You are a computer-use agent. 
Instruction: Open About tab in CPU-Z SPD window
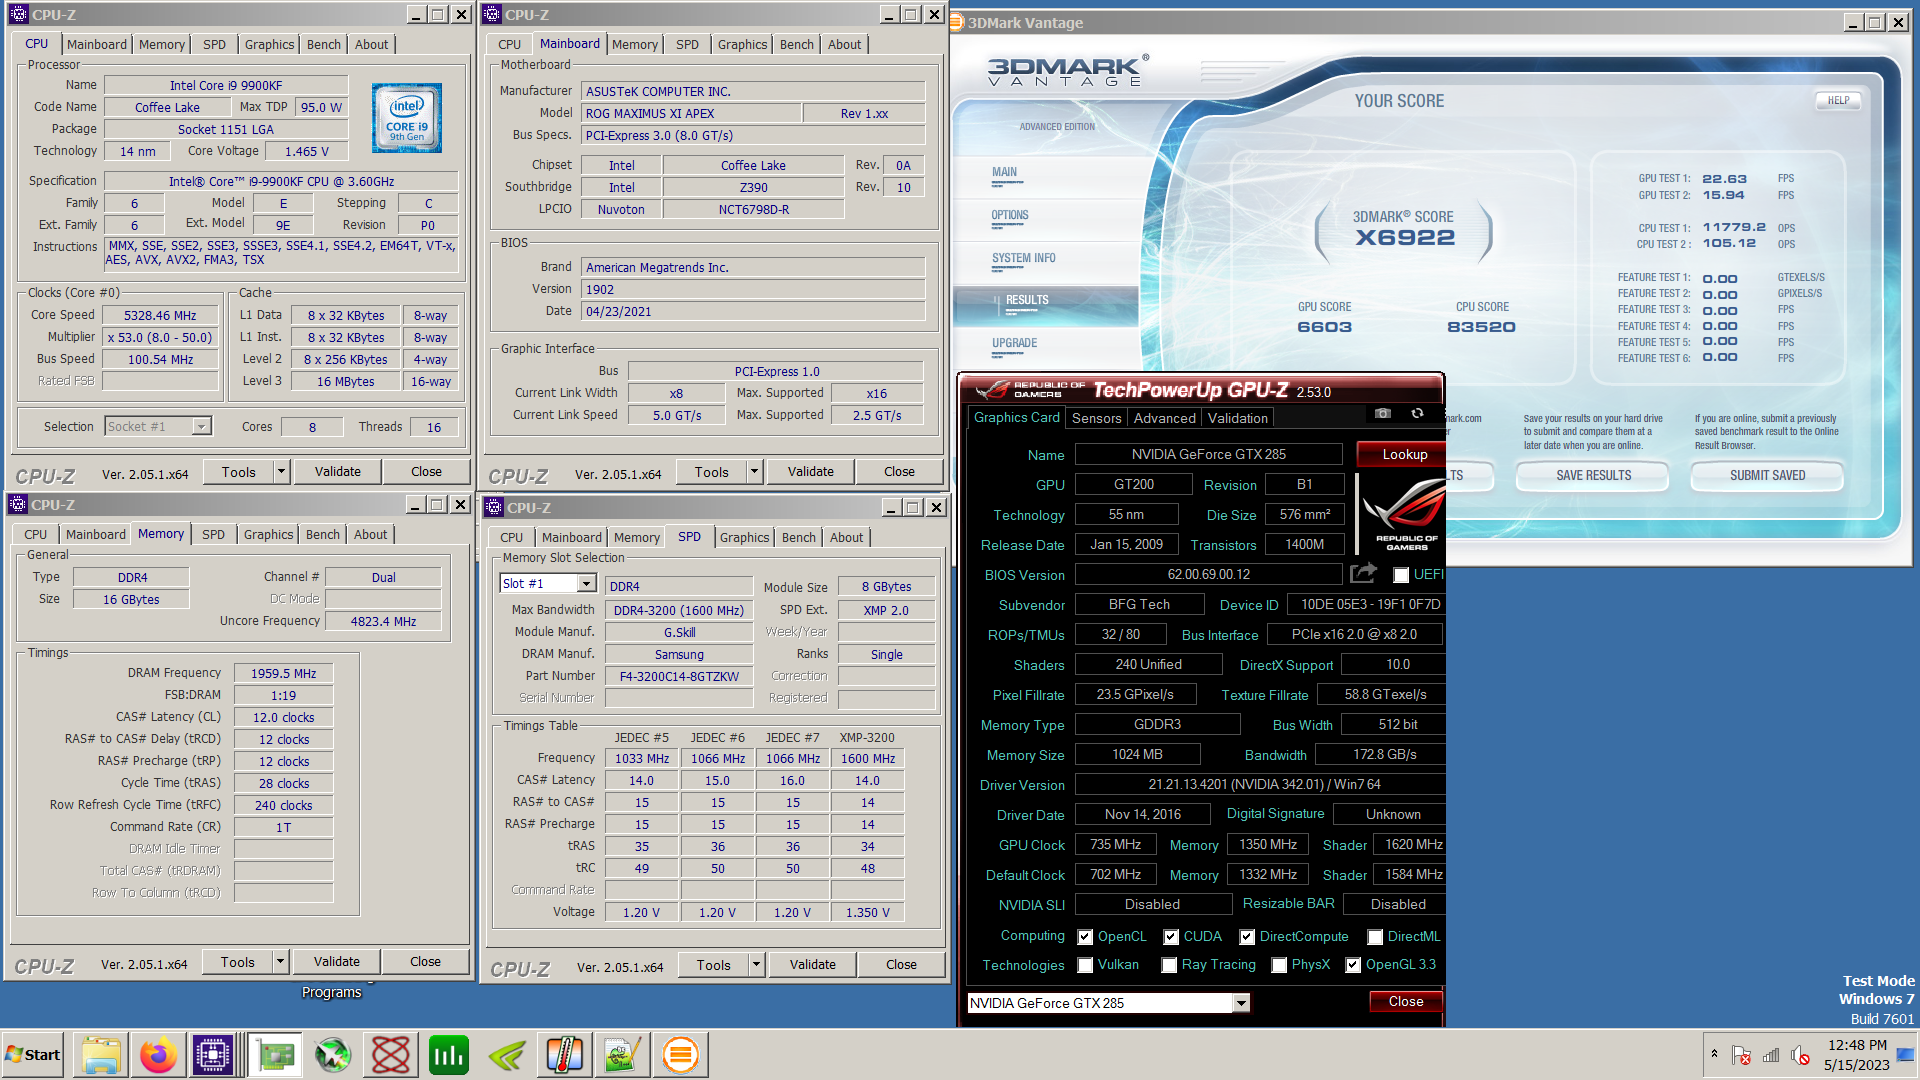click(846, 537)
